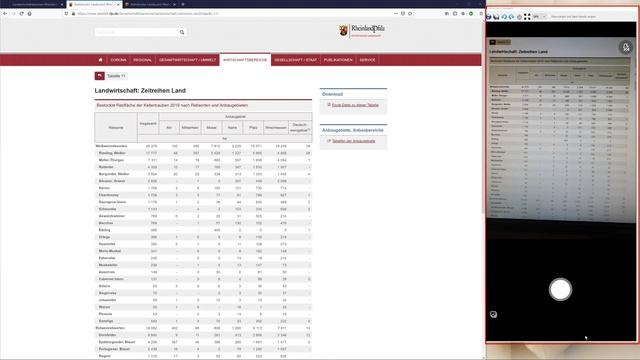The image size is (640, 360).
Task: Click the Mittelrhein column header
Action: pos(190,127)
